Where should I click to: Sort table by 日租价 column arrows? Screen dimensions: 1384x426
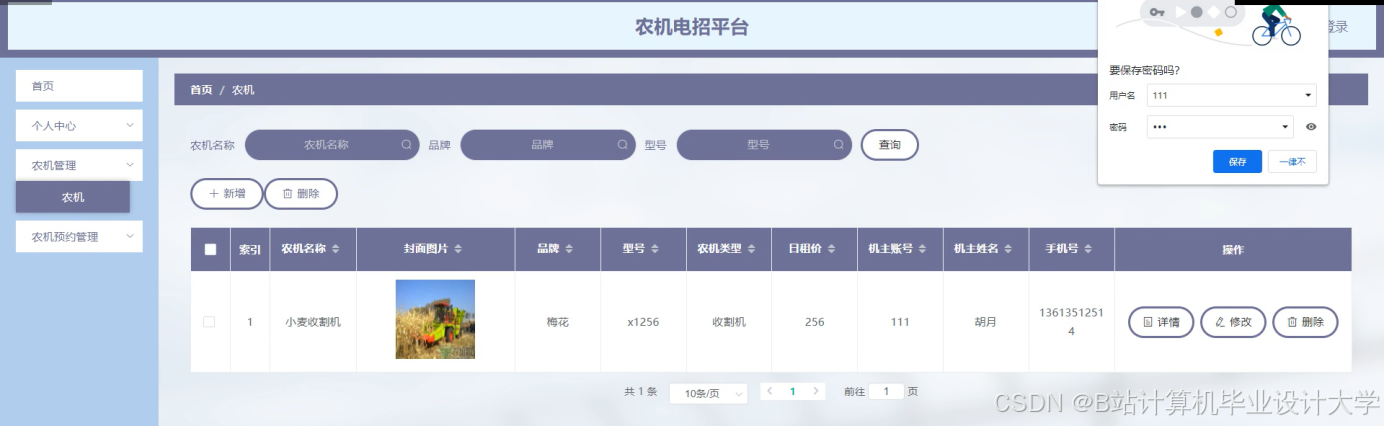pyautogui.click(x=831, y=249)
